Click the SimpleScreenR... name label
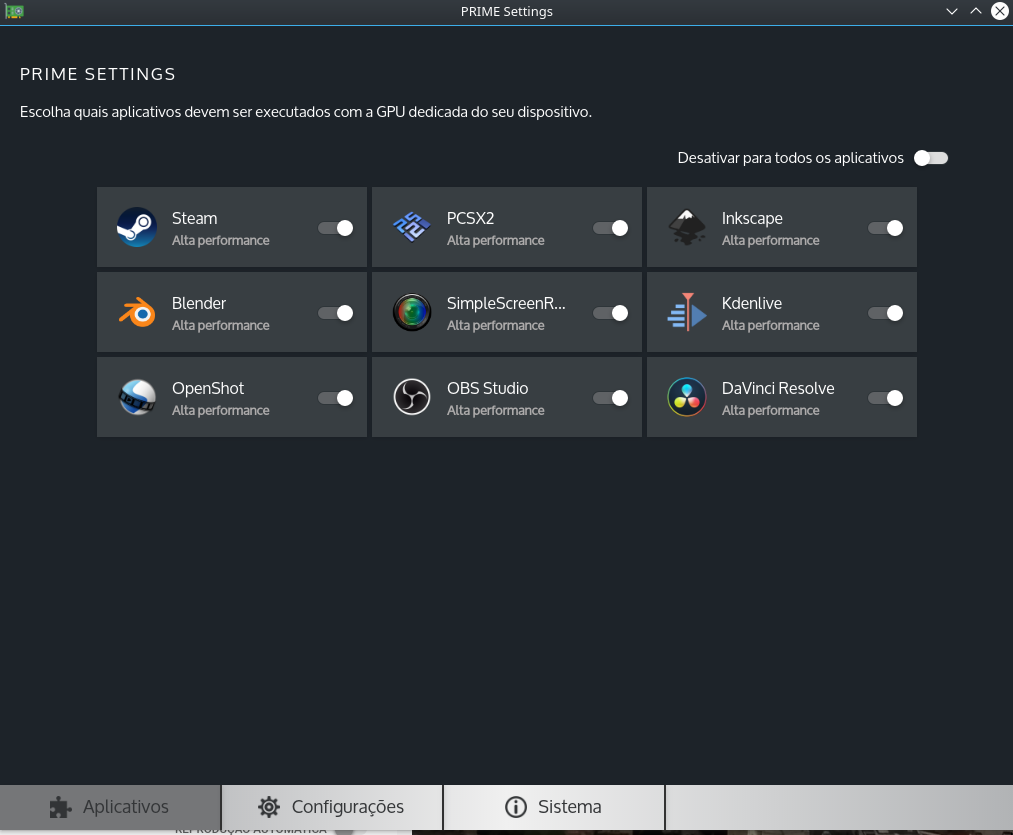 [506, 303]
